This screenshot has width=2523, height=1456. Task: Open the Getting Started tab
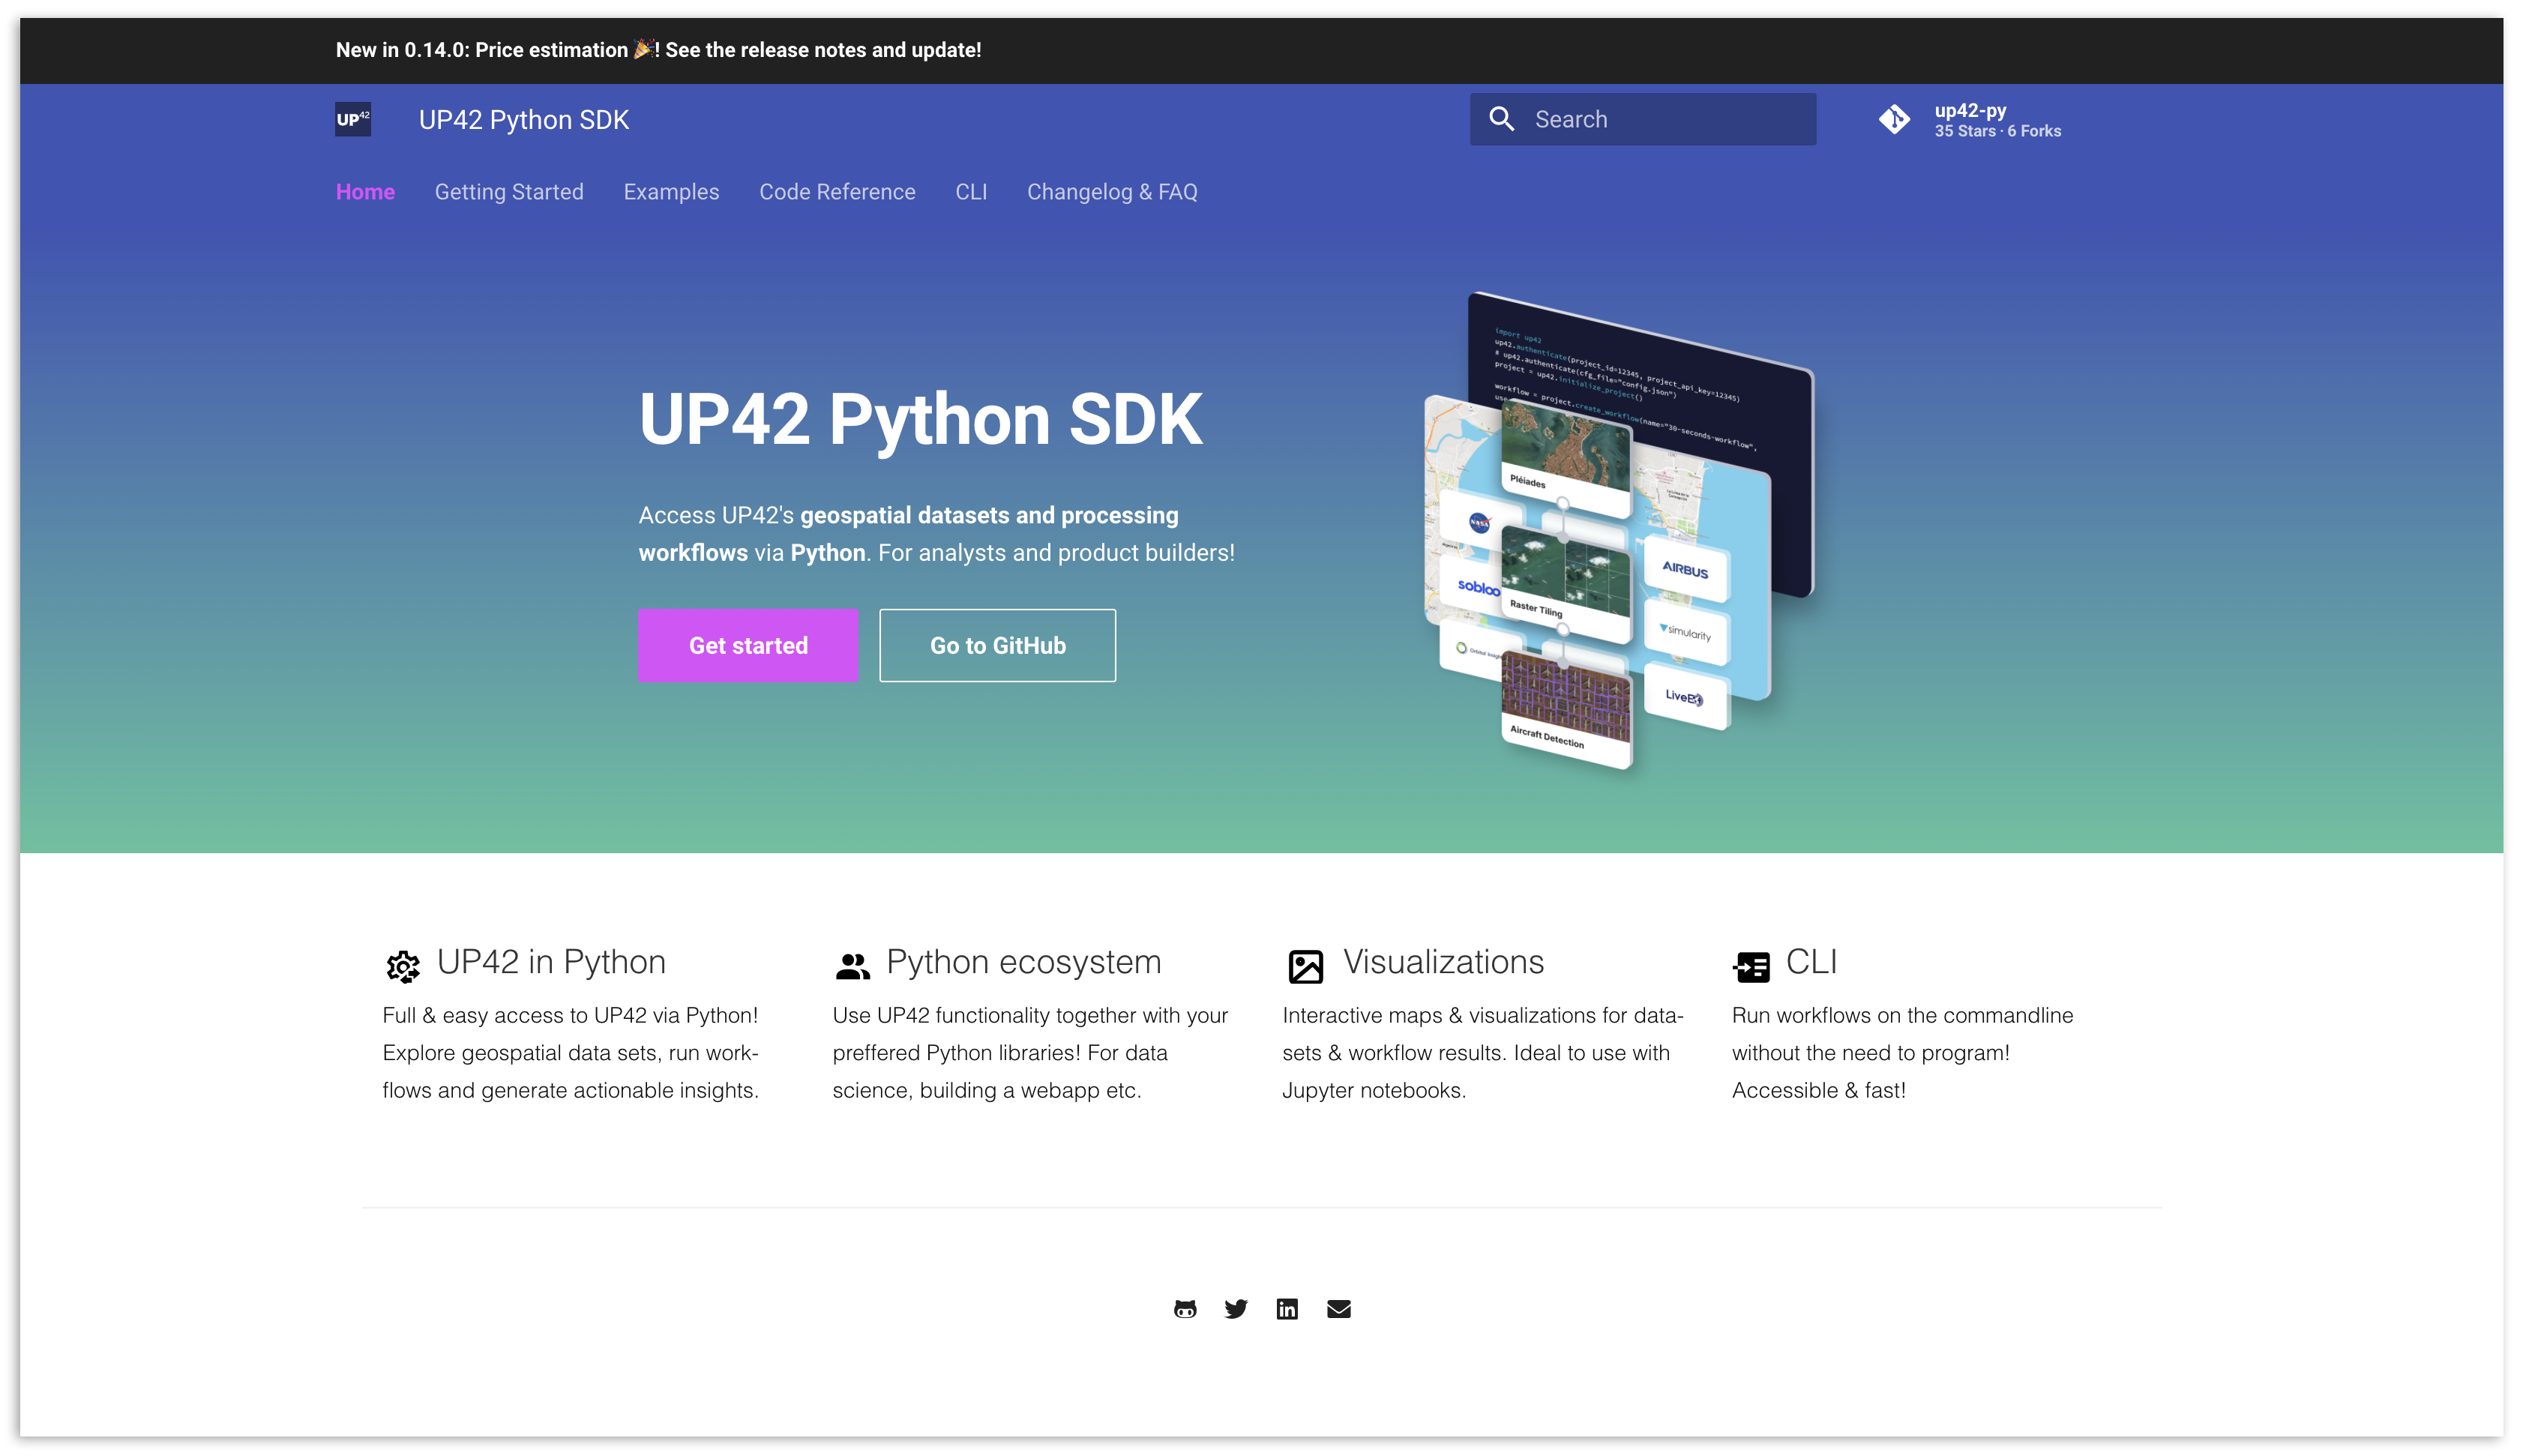coord(509,192)
